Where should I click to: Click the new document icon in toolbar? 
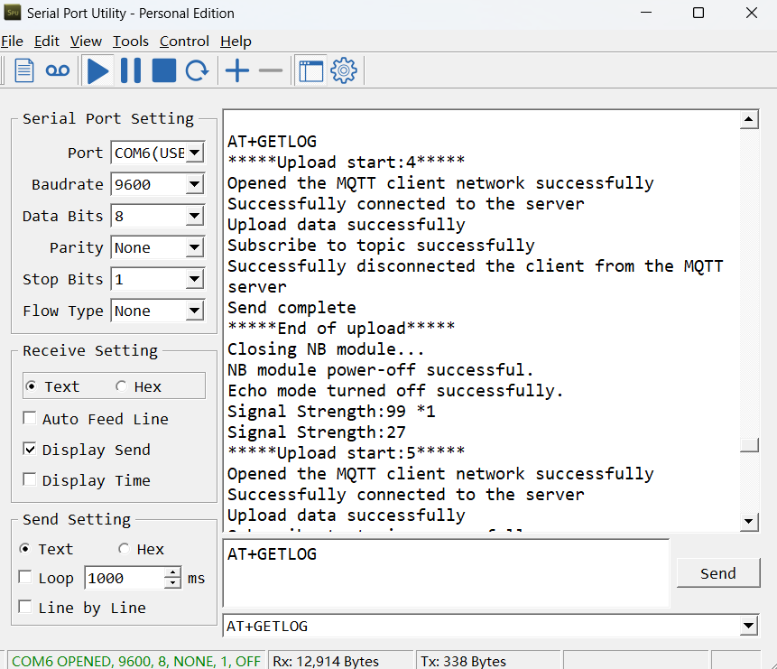pyautogui.click(x=24, y=70)
